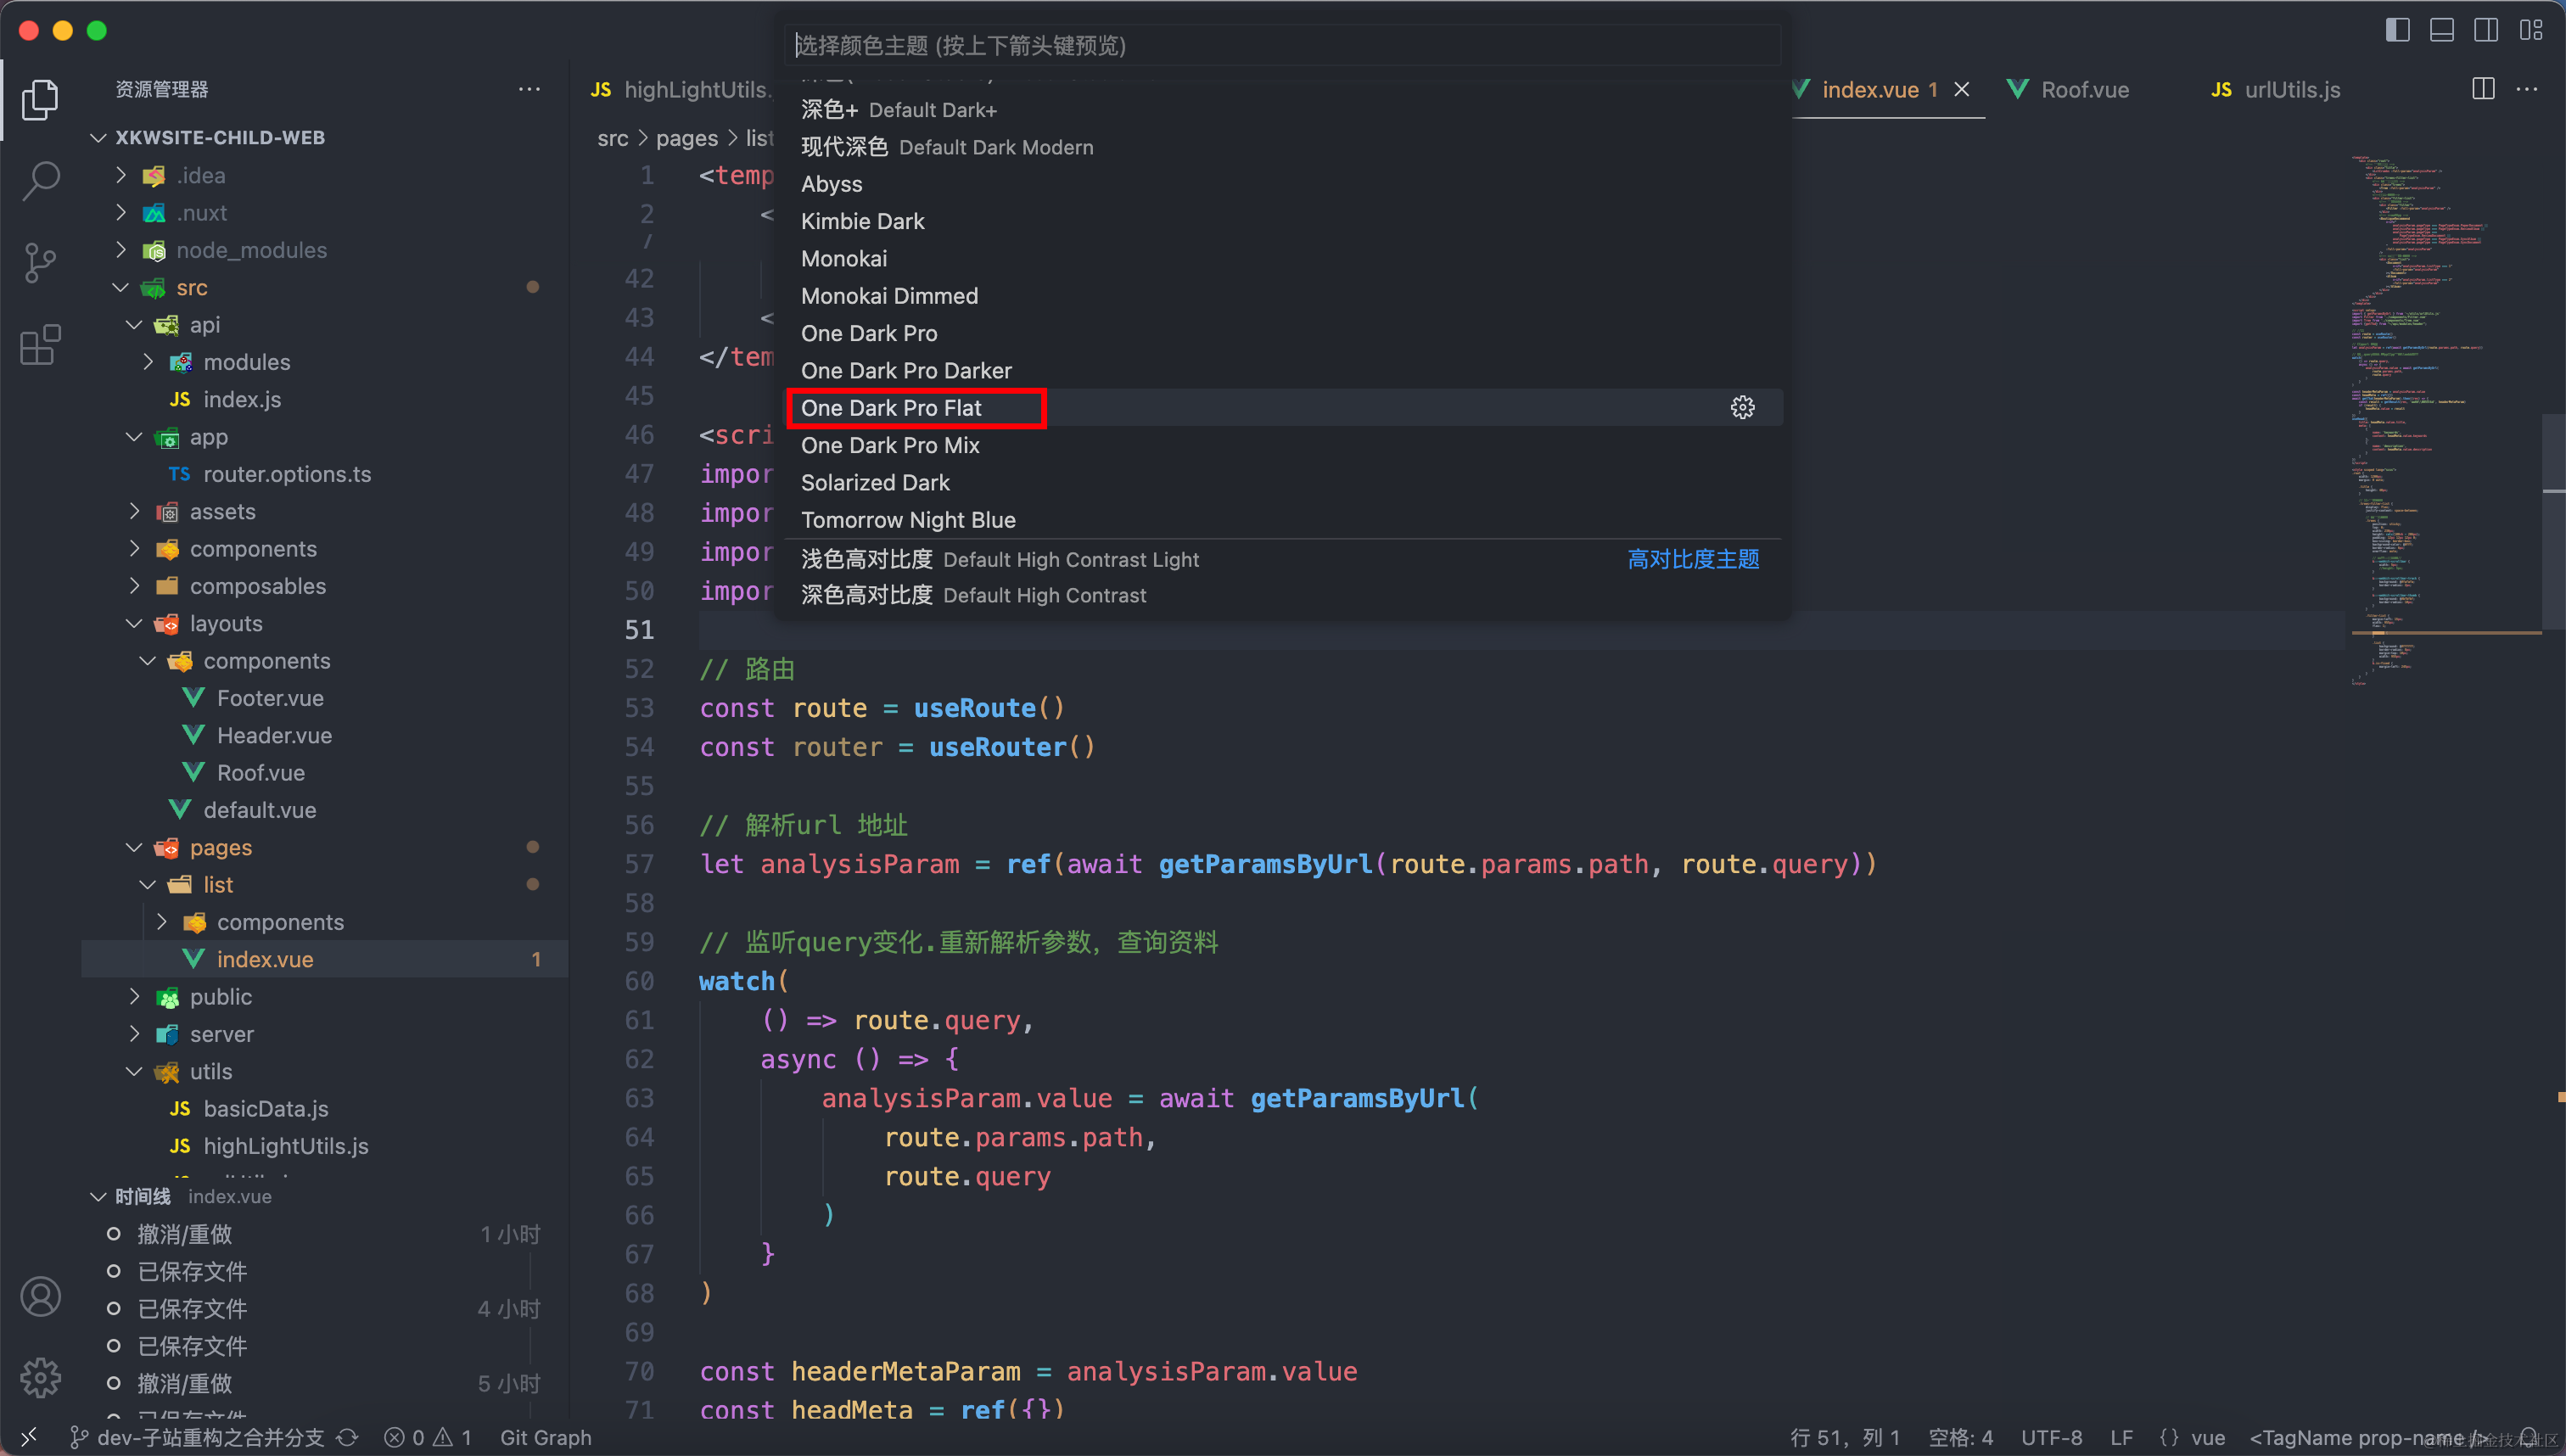Change indentation 空格: 4 setting
This screenshot has width=2566, height=1456.
(x=1960, y=1437)
